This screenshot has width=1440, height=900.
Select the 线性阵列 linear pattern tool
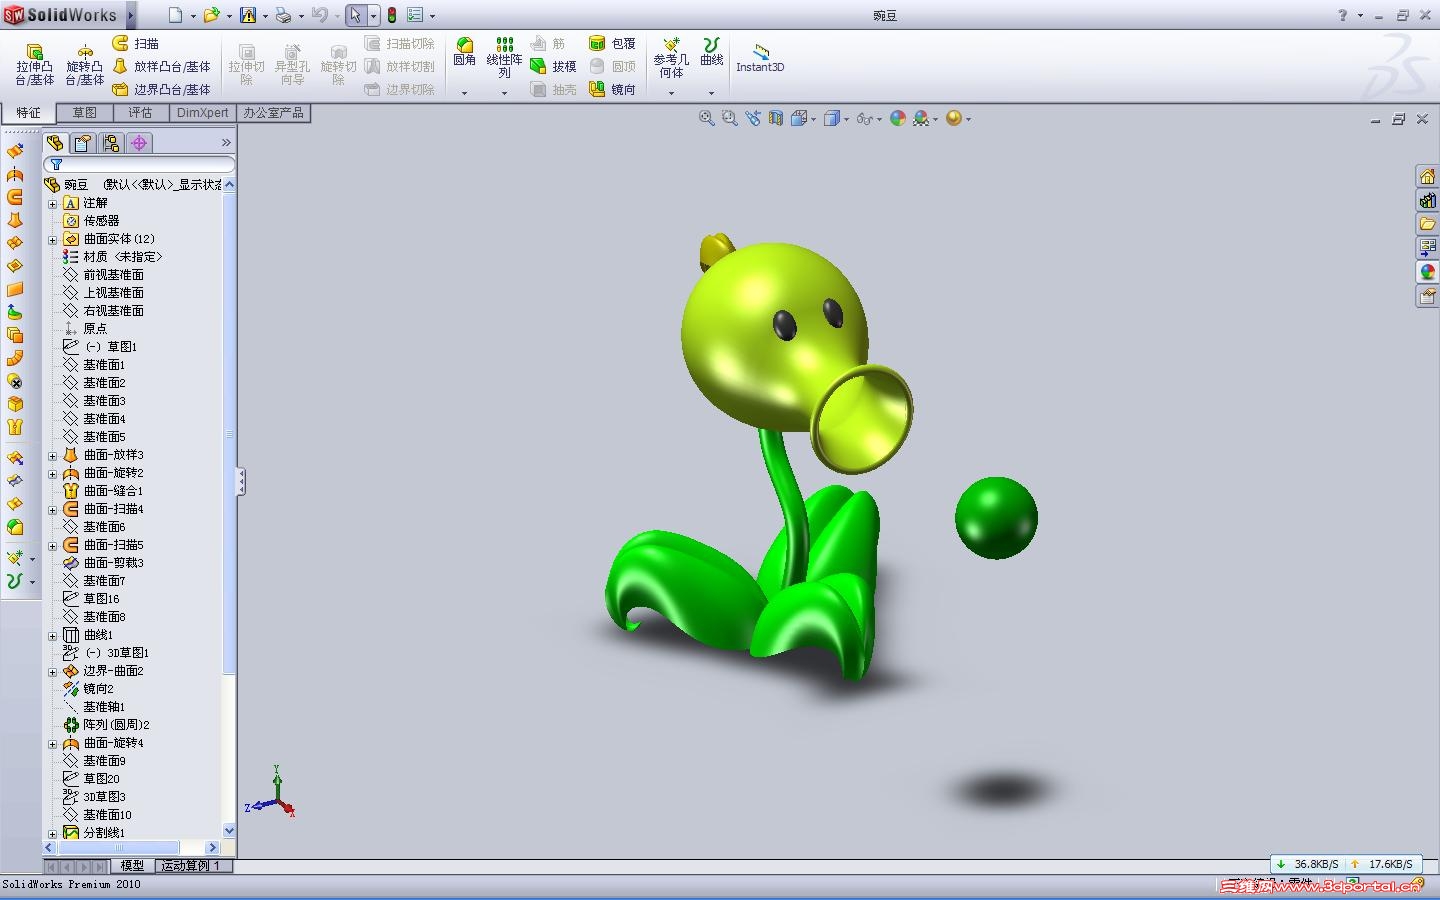click(504, 58)
